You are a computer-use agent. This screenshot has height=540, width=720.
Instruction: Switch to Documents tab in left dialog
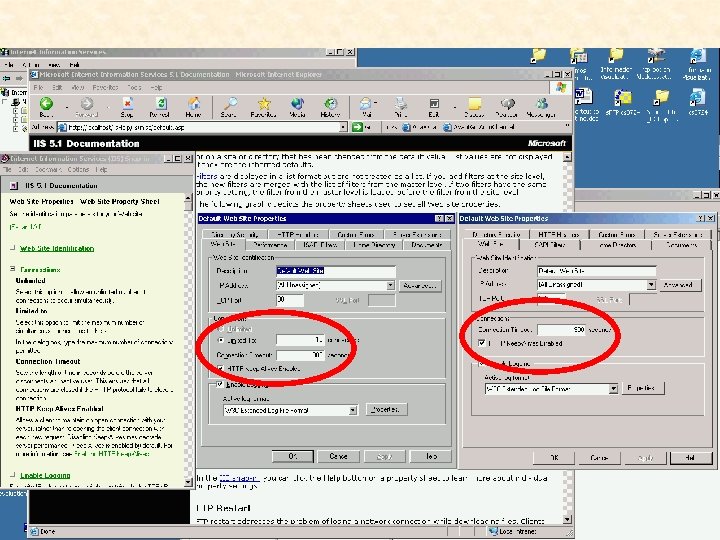(427, 245)
